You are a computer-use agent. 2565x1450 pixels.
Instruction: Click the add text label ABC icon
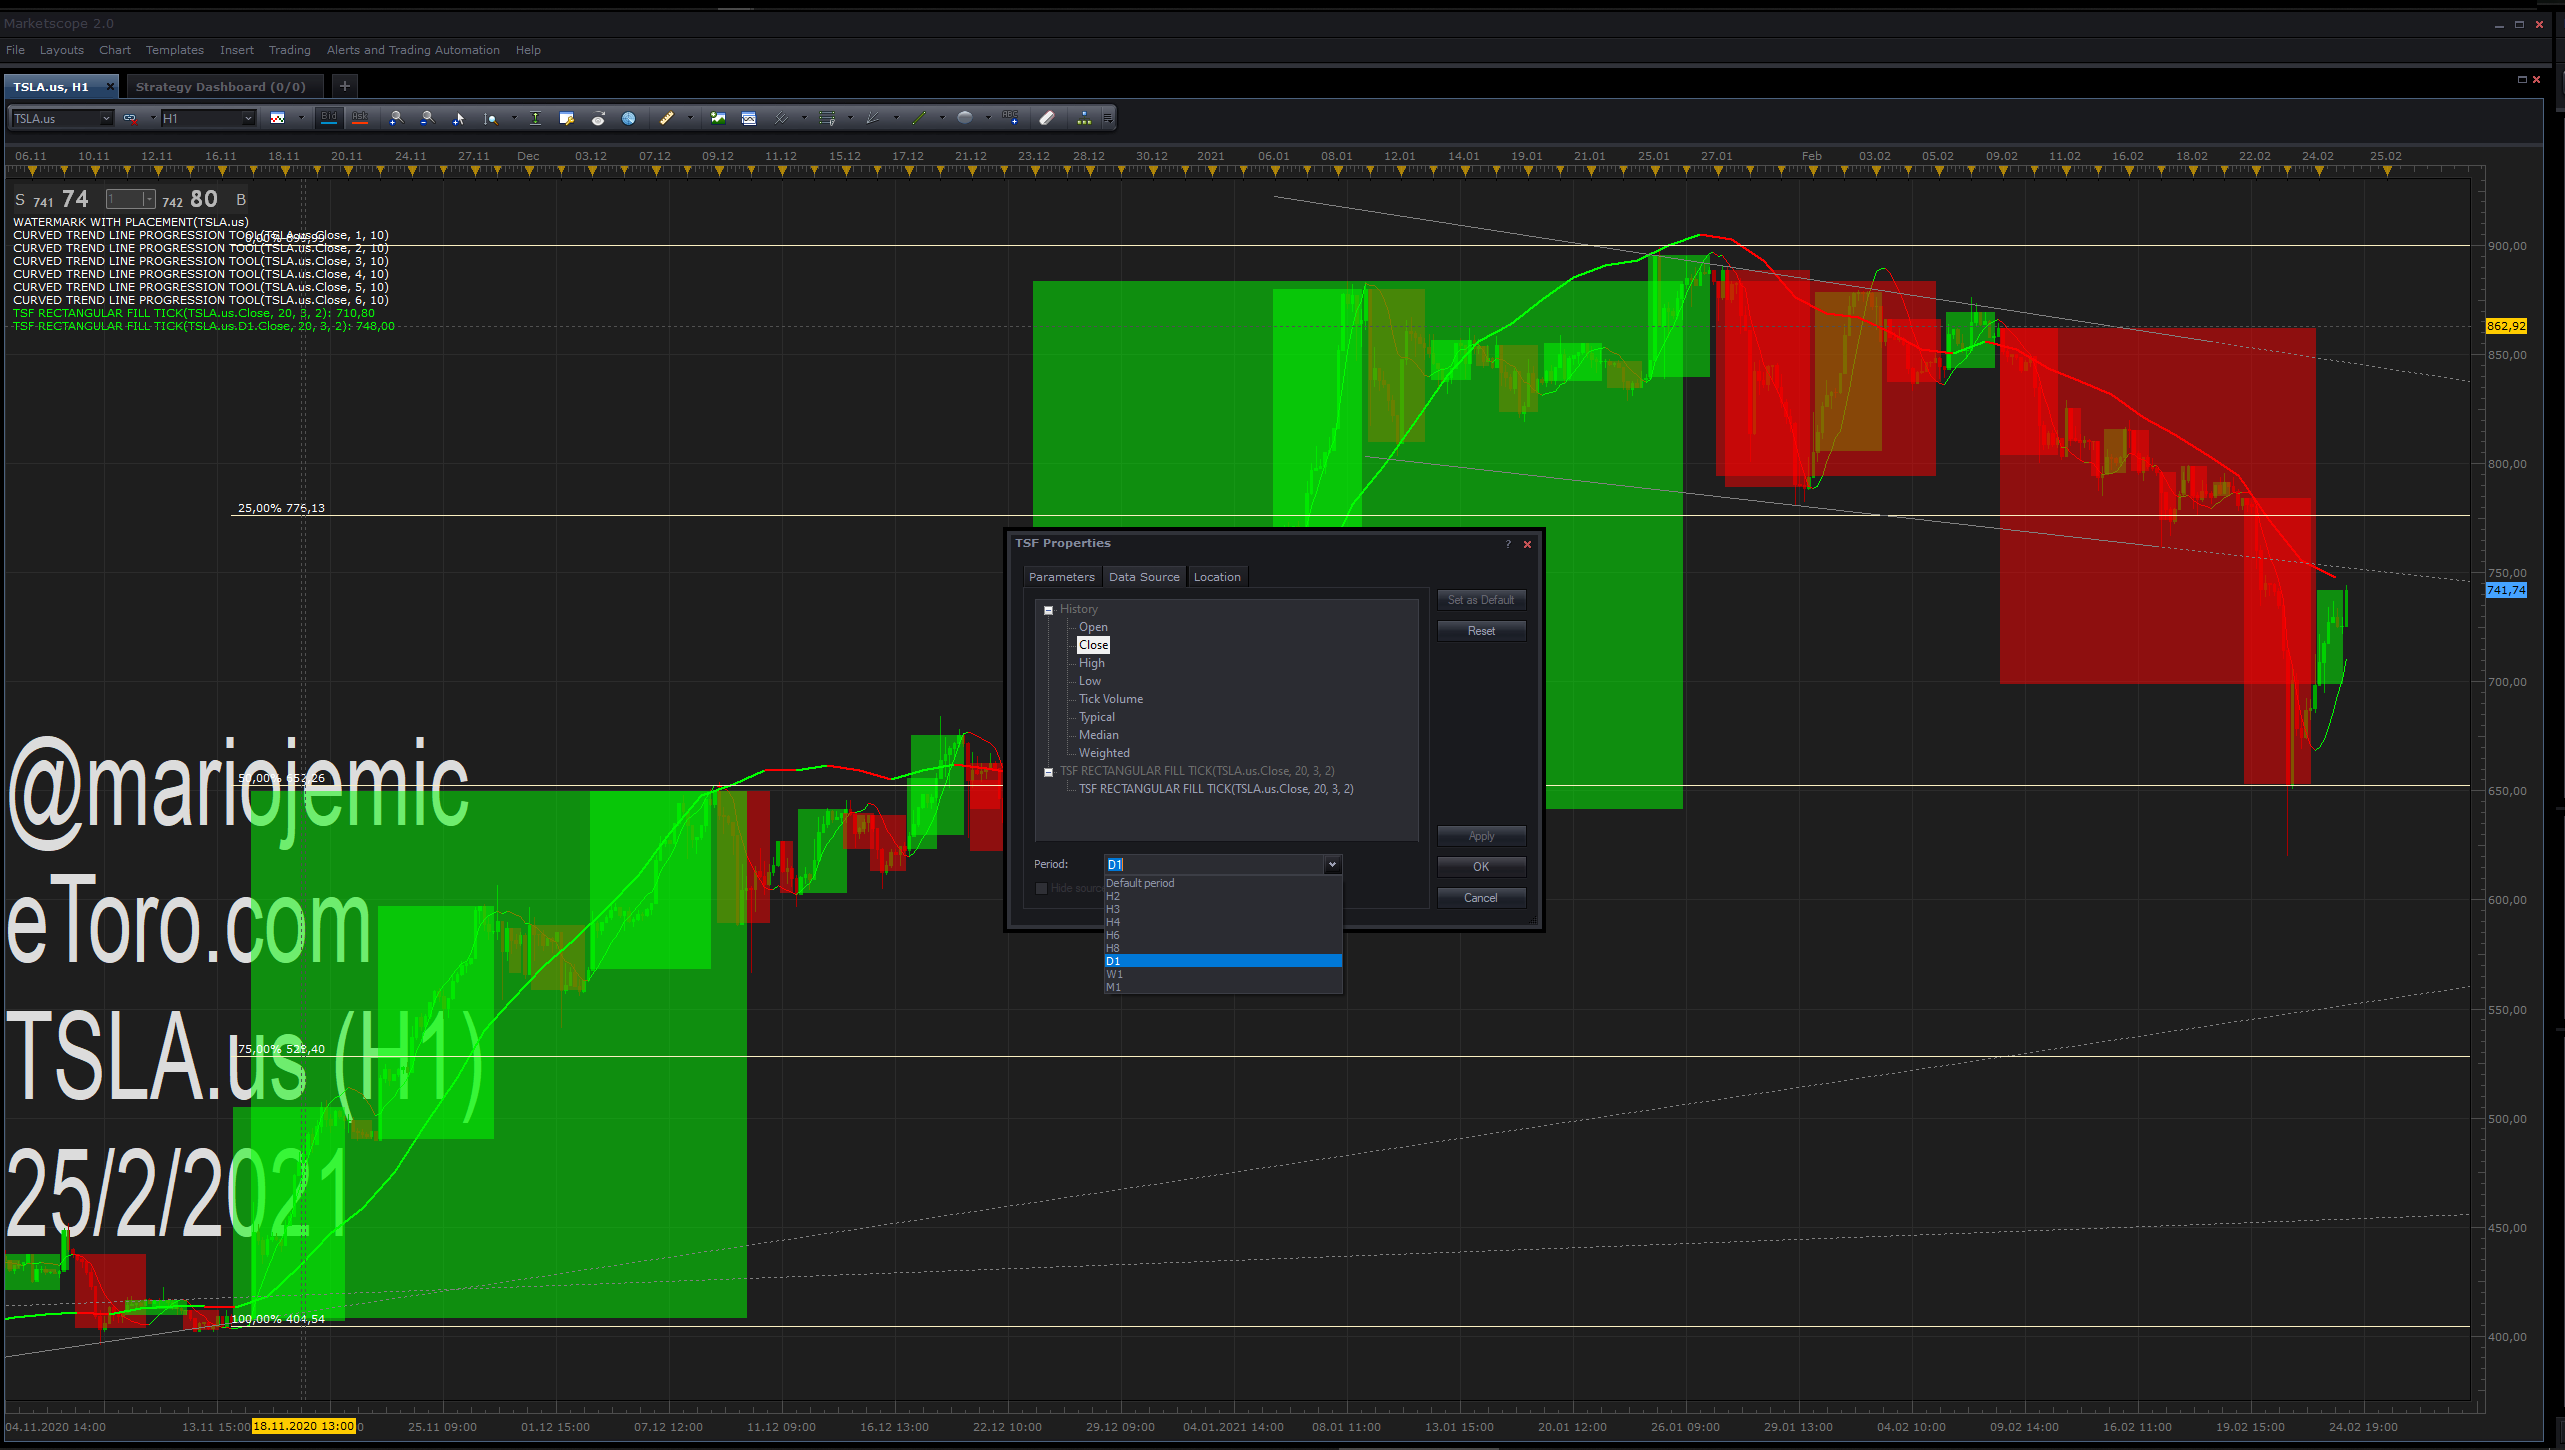coord(1011,118)
